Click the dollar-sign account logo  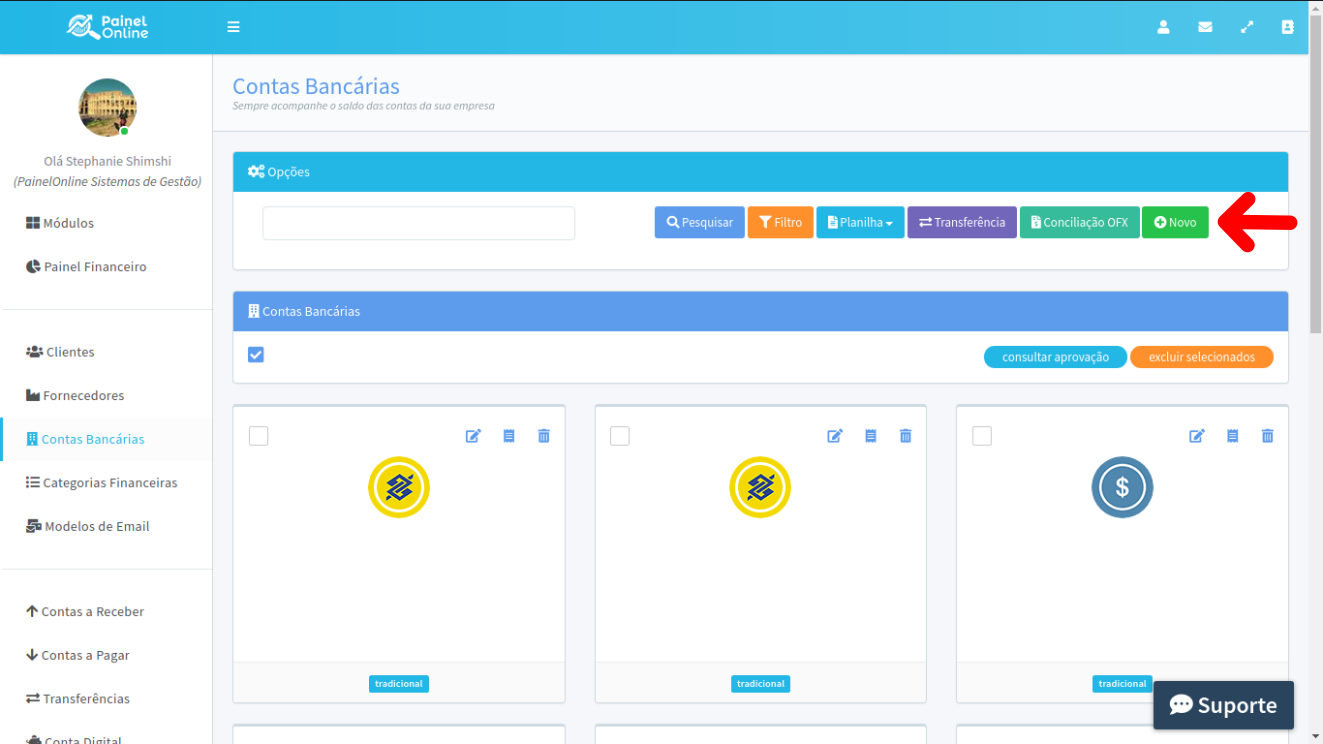point(1122,488)
